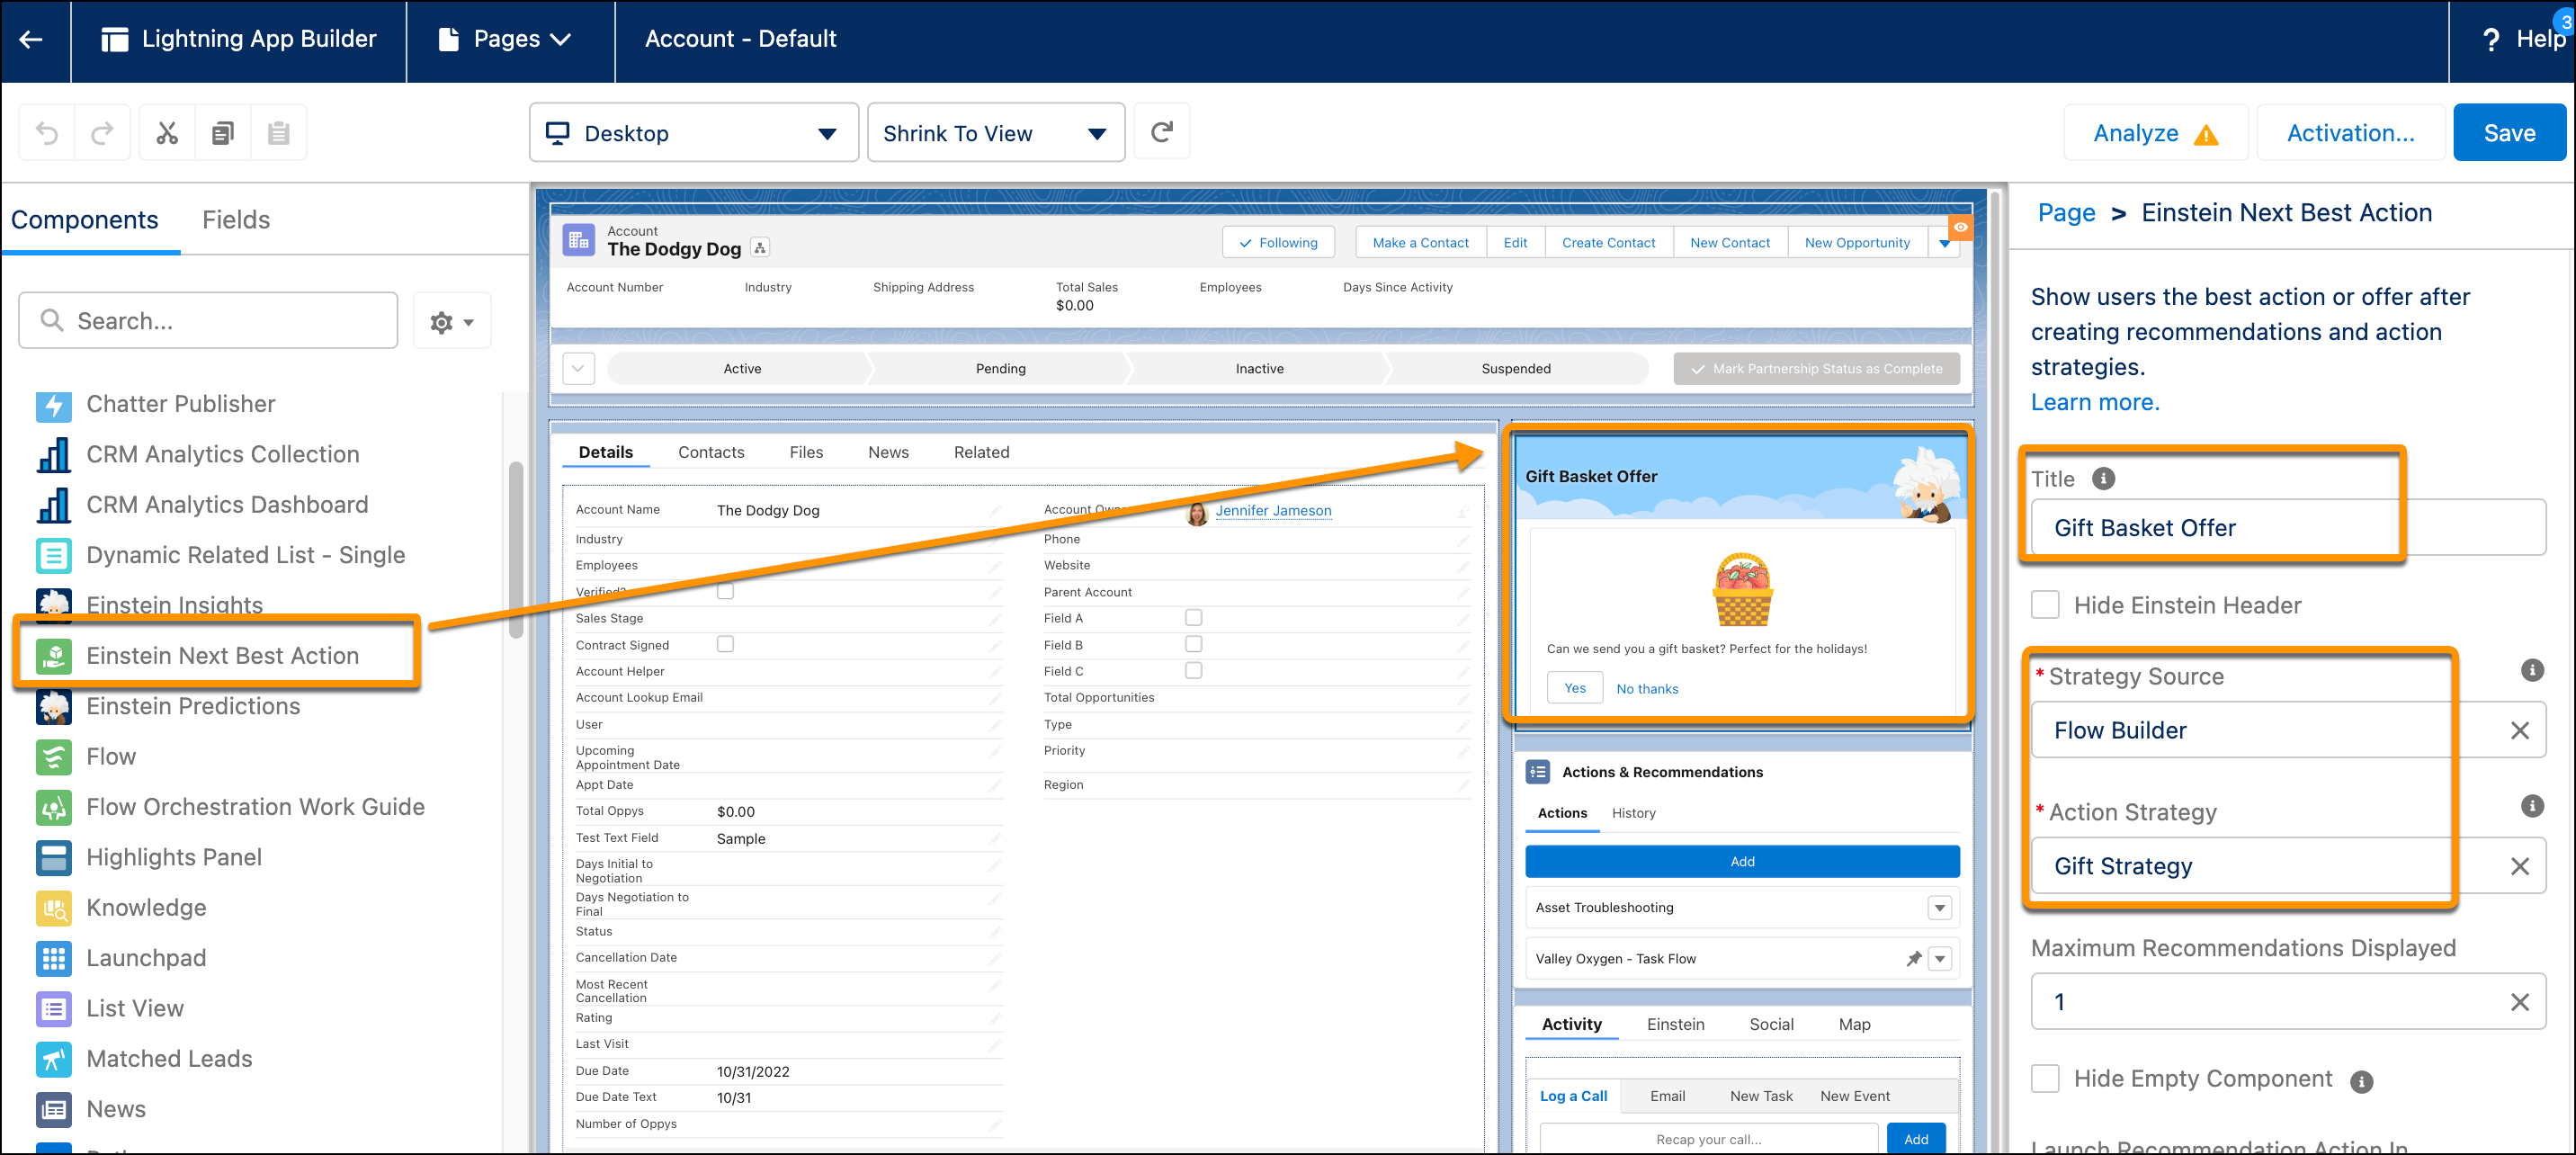The height and width of the screenshot is (1155, 2576).
Task: Toggle the Contract Signed checkbox
Action: click(x=725, y=644)
